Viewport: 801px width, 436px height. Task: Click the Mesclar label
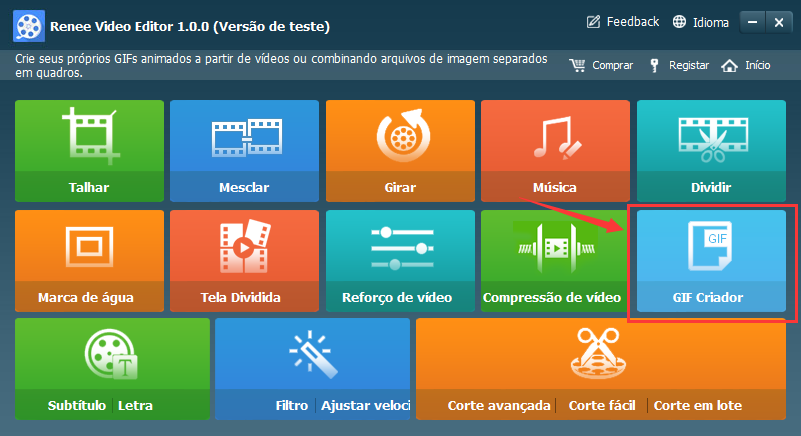(244, 188)
